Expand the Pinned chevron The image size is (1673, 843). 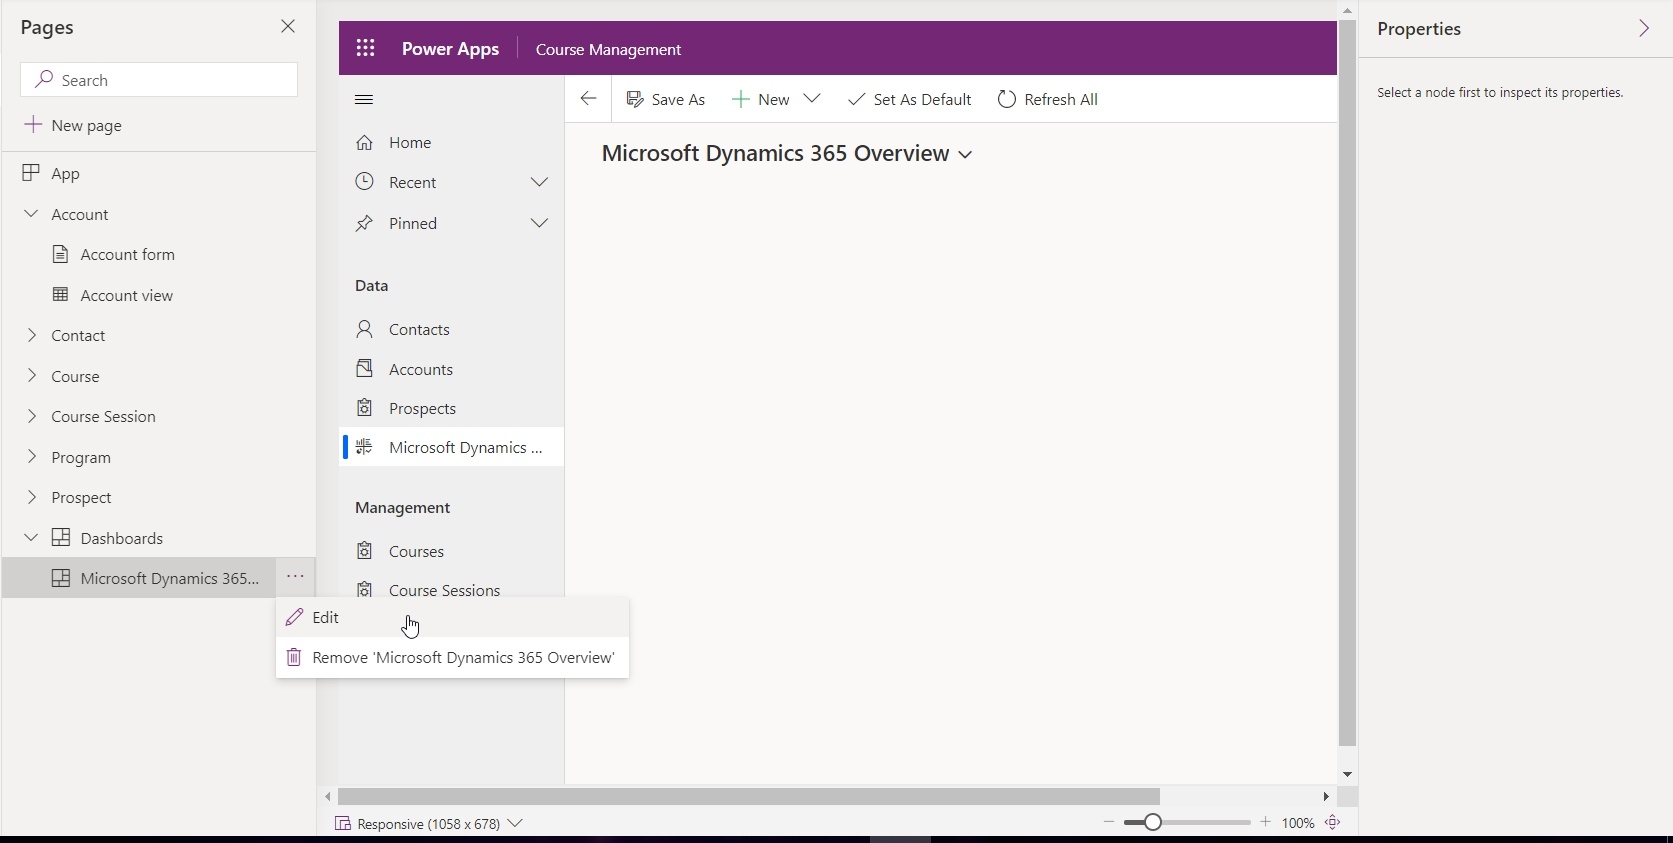(x=540, y=223)
